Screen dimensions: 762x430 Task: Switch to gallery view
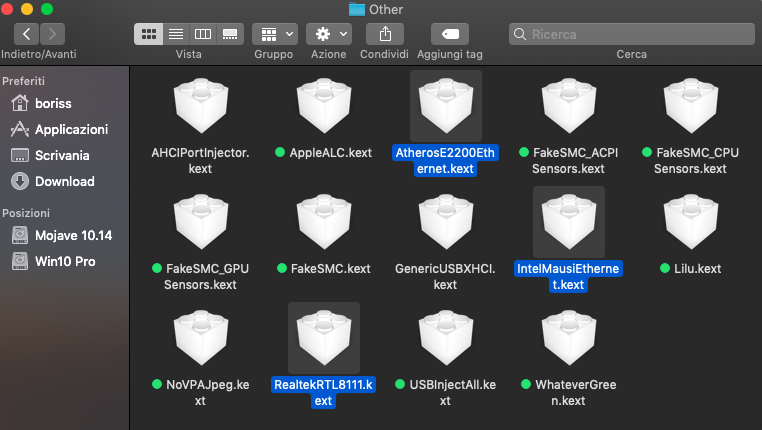[x=230, y=34]
